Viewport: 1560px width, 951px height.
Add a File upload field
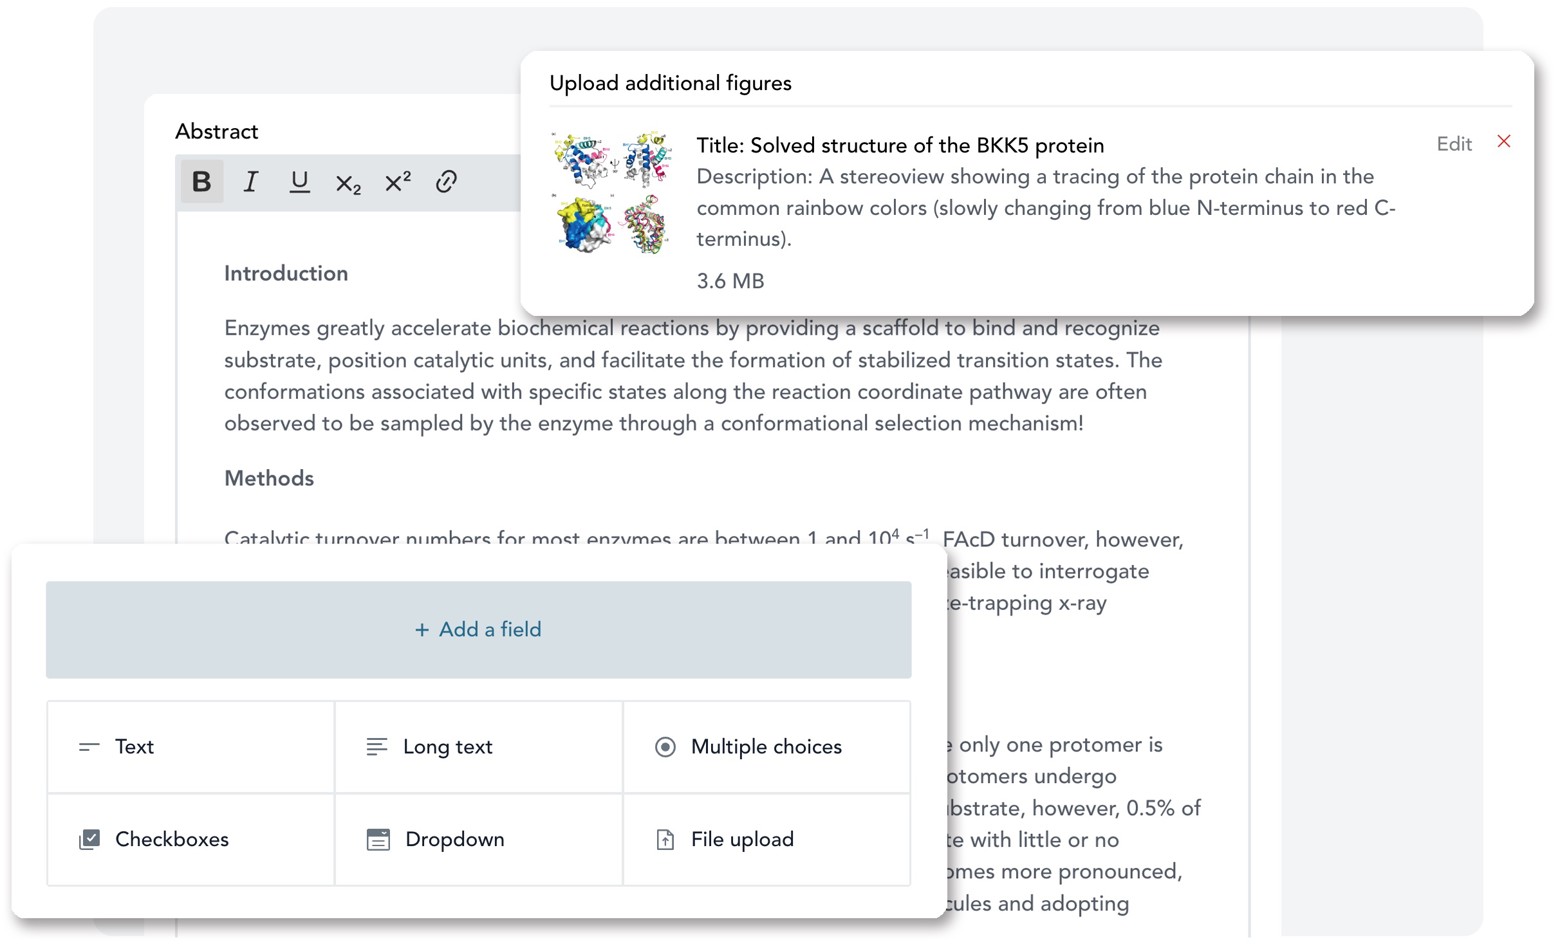click(x=766, y=840)
